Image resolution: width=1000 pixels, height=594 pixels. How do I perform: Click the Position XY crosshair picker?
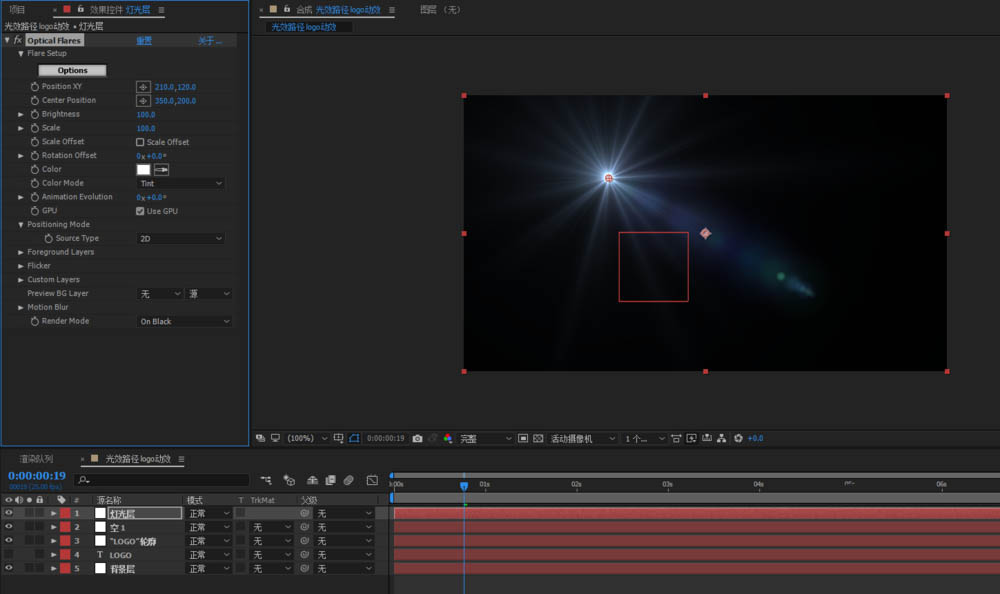[x=143, y=87]
